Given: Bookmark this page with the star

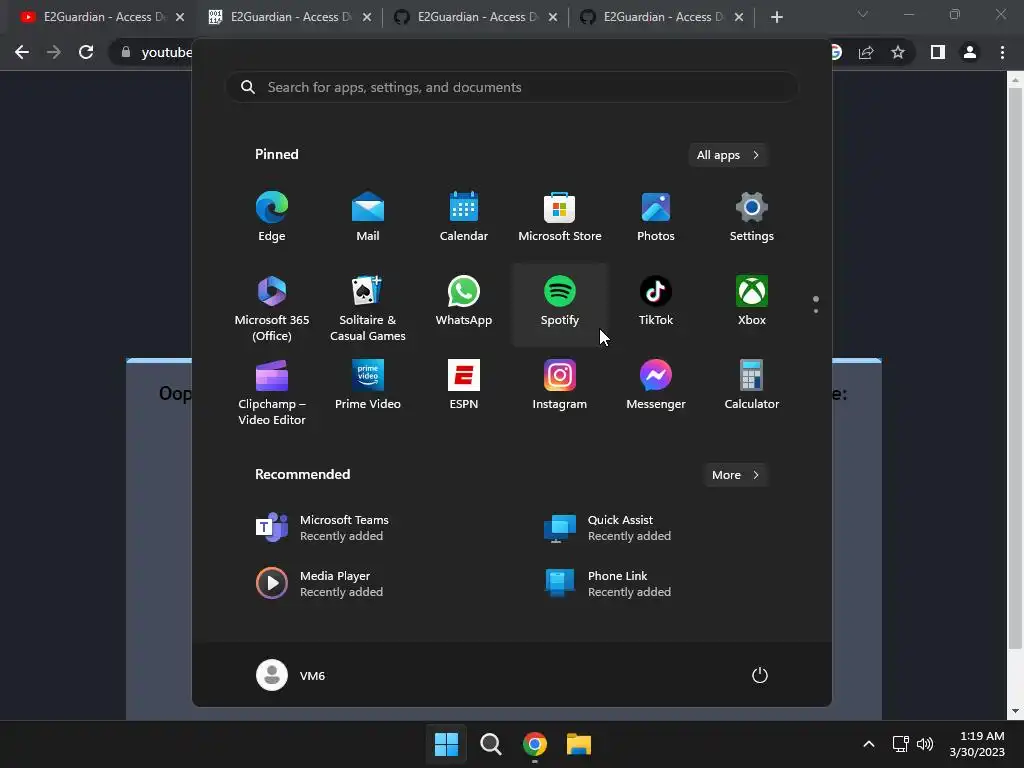Looking at the screenshot, I should click(898, 52).
